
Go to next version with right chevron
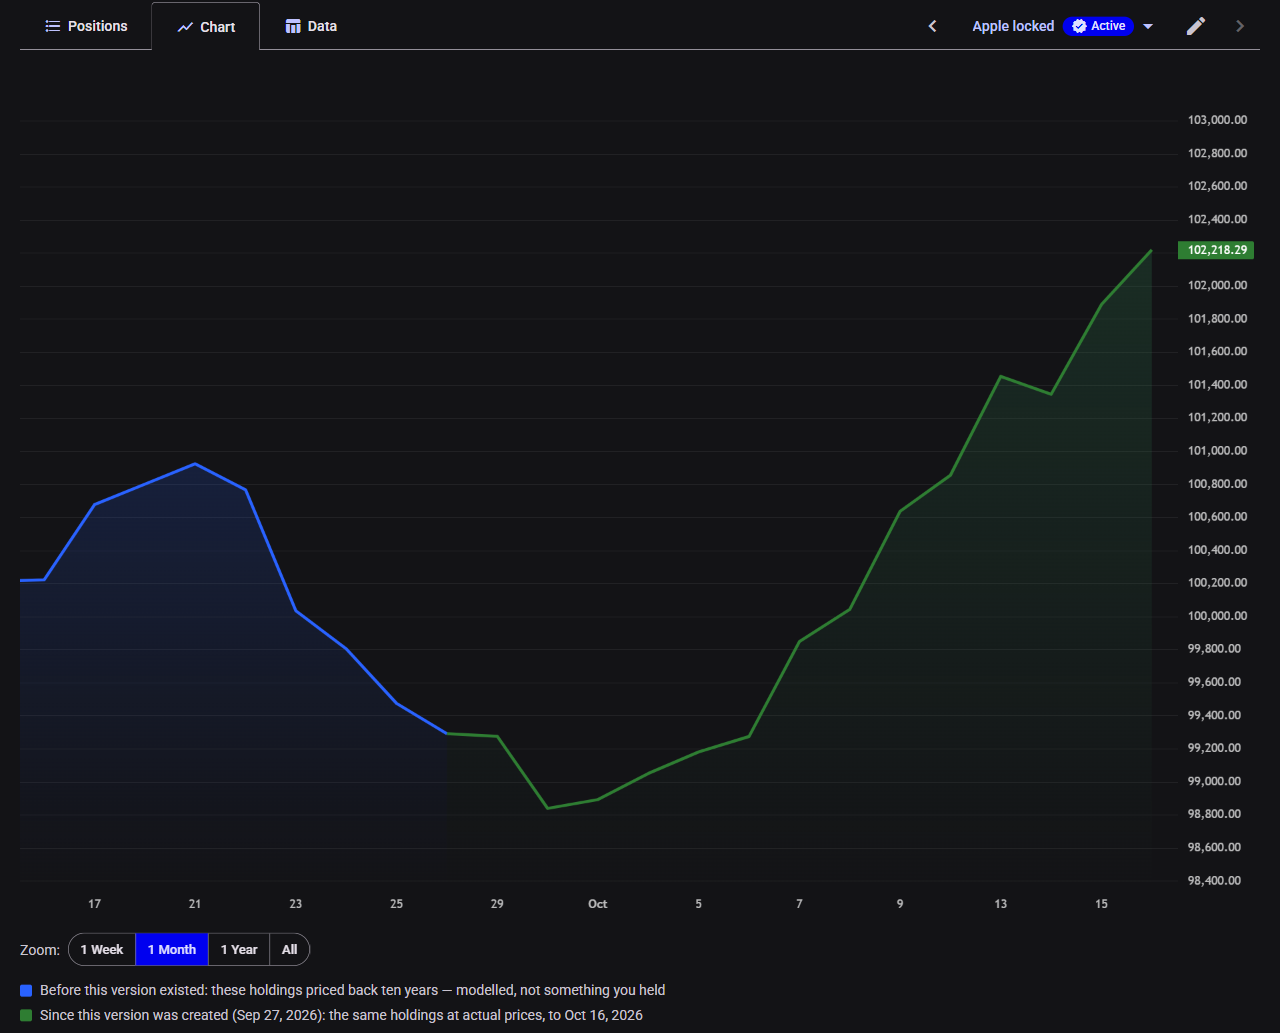[x=1240, y=26]
